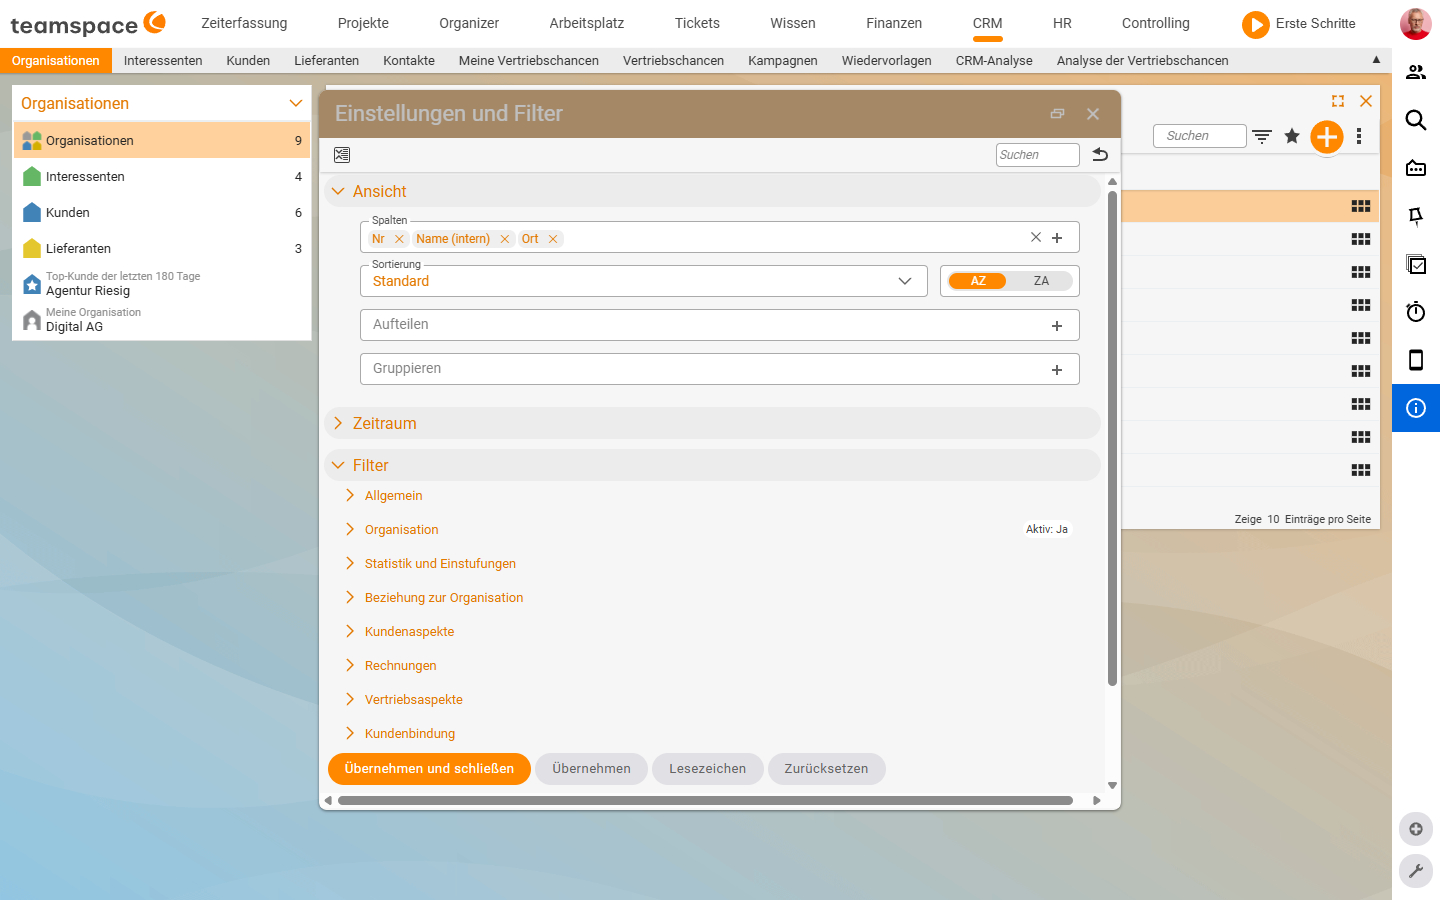
Task: Open the three-dot more menu
Action: 1359,136
